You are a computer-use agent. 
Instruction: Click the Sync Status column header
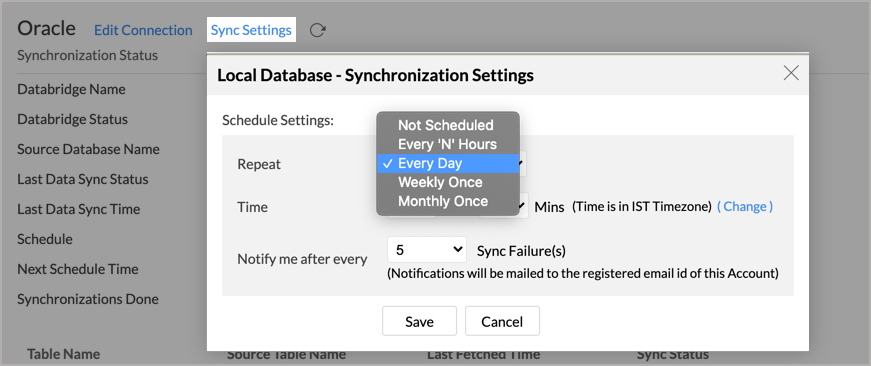click(673, 354)
